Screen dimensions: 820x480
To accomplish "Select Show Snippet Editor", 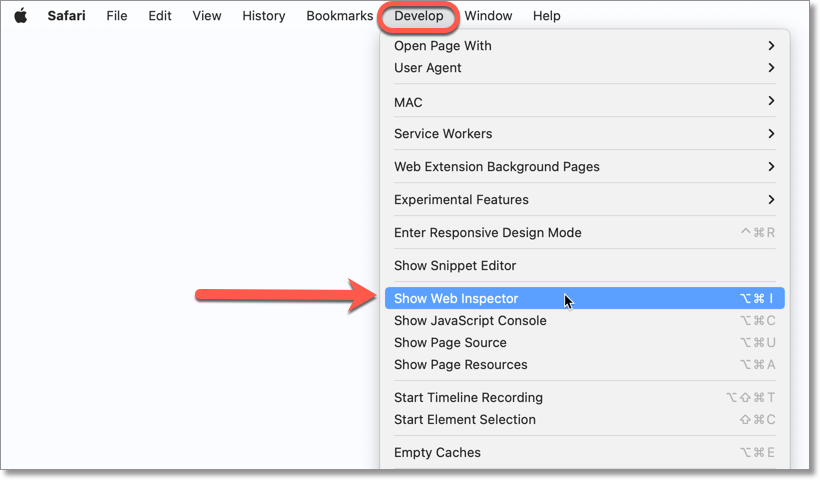I will point(585,266).
